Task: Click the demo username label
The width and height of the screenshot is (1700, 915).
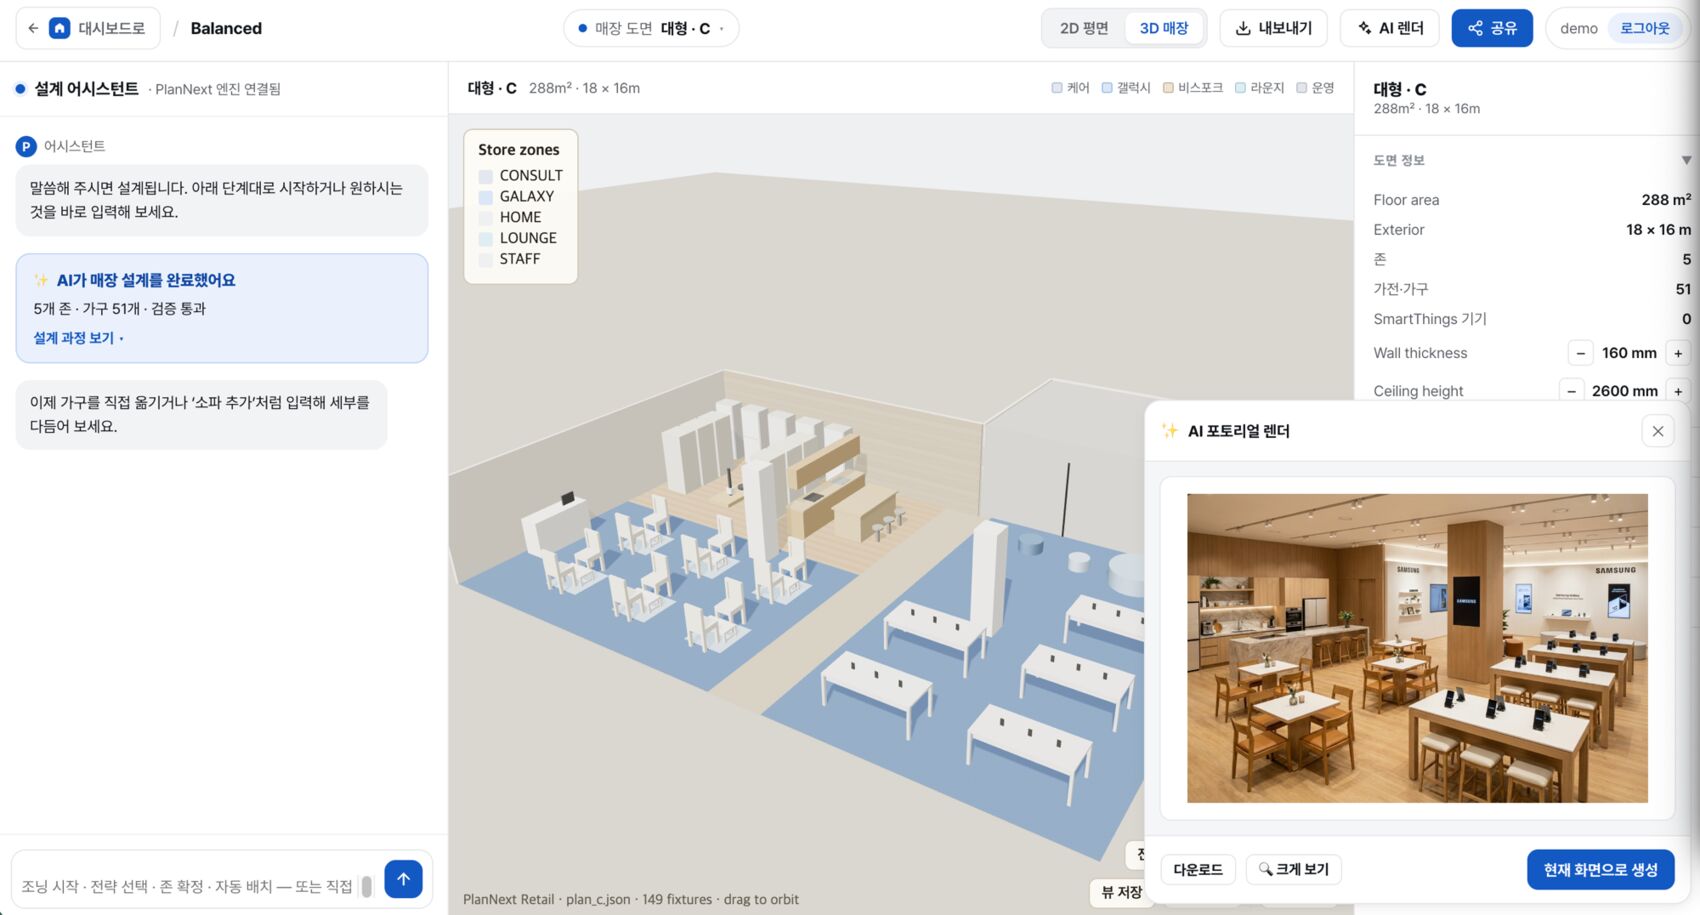Action: [x=1579, y=28]
